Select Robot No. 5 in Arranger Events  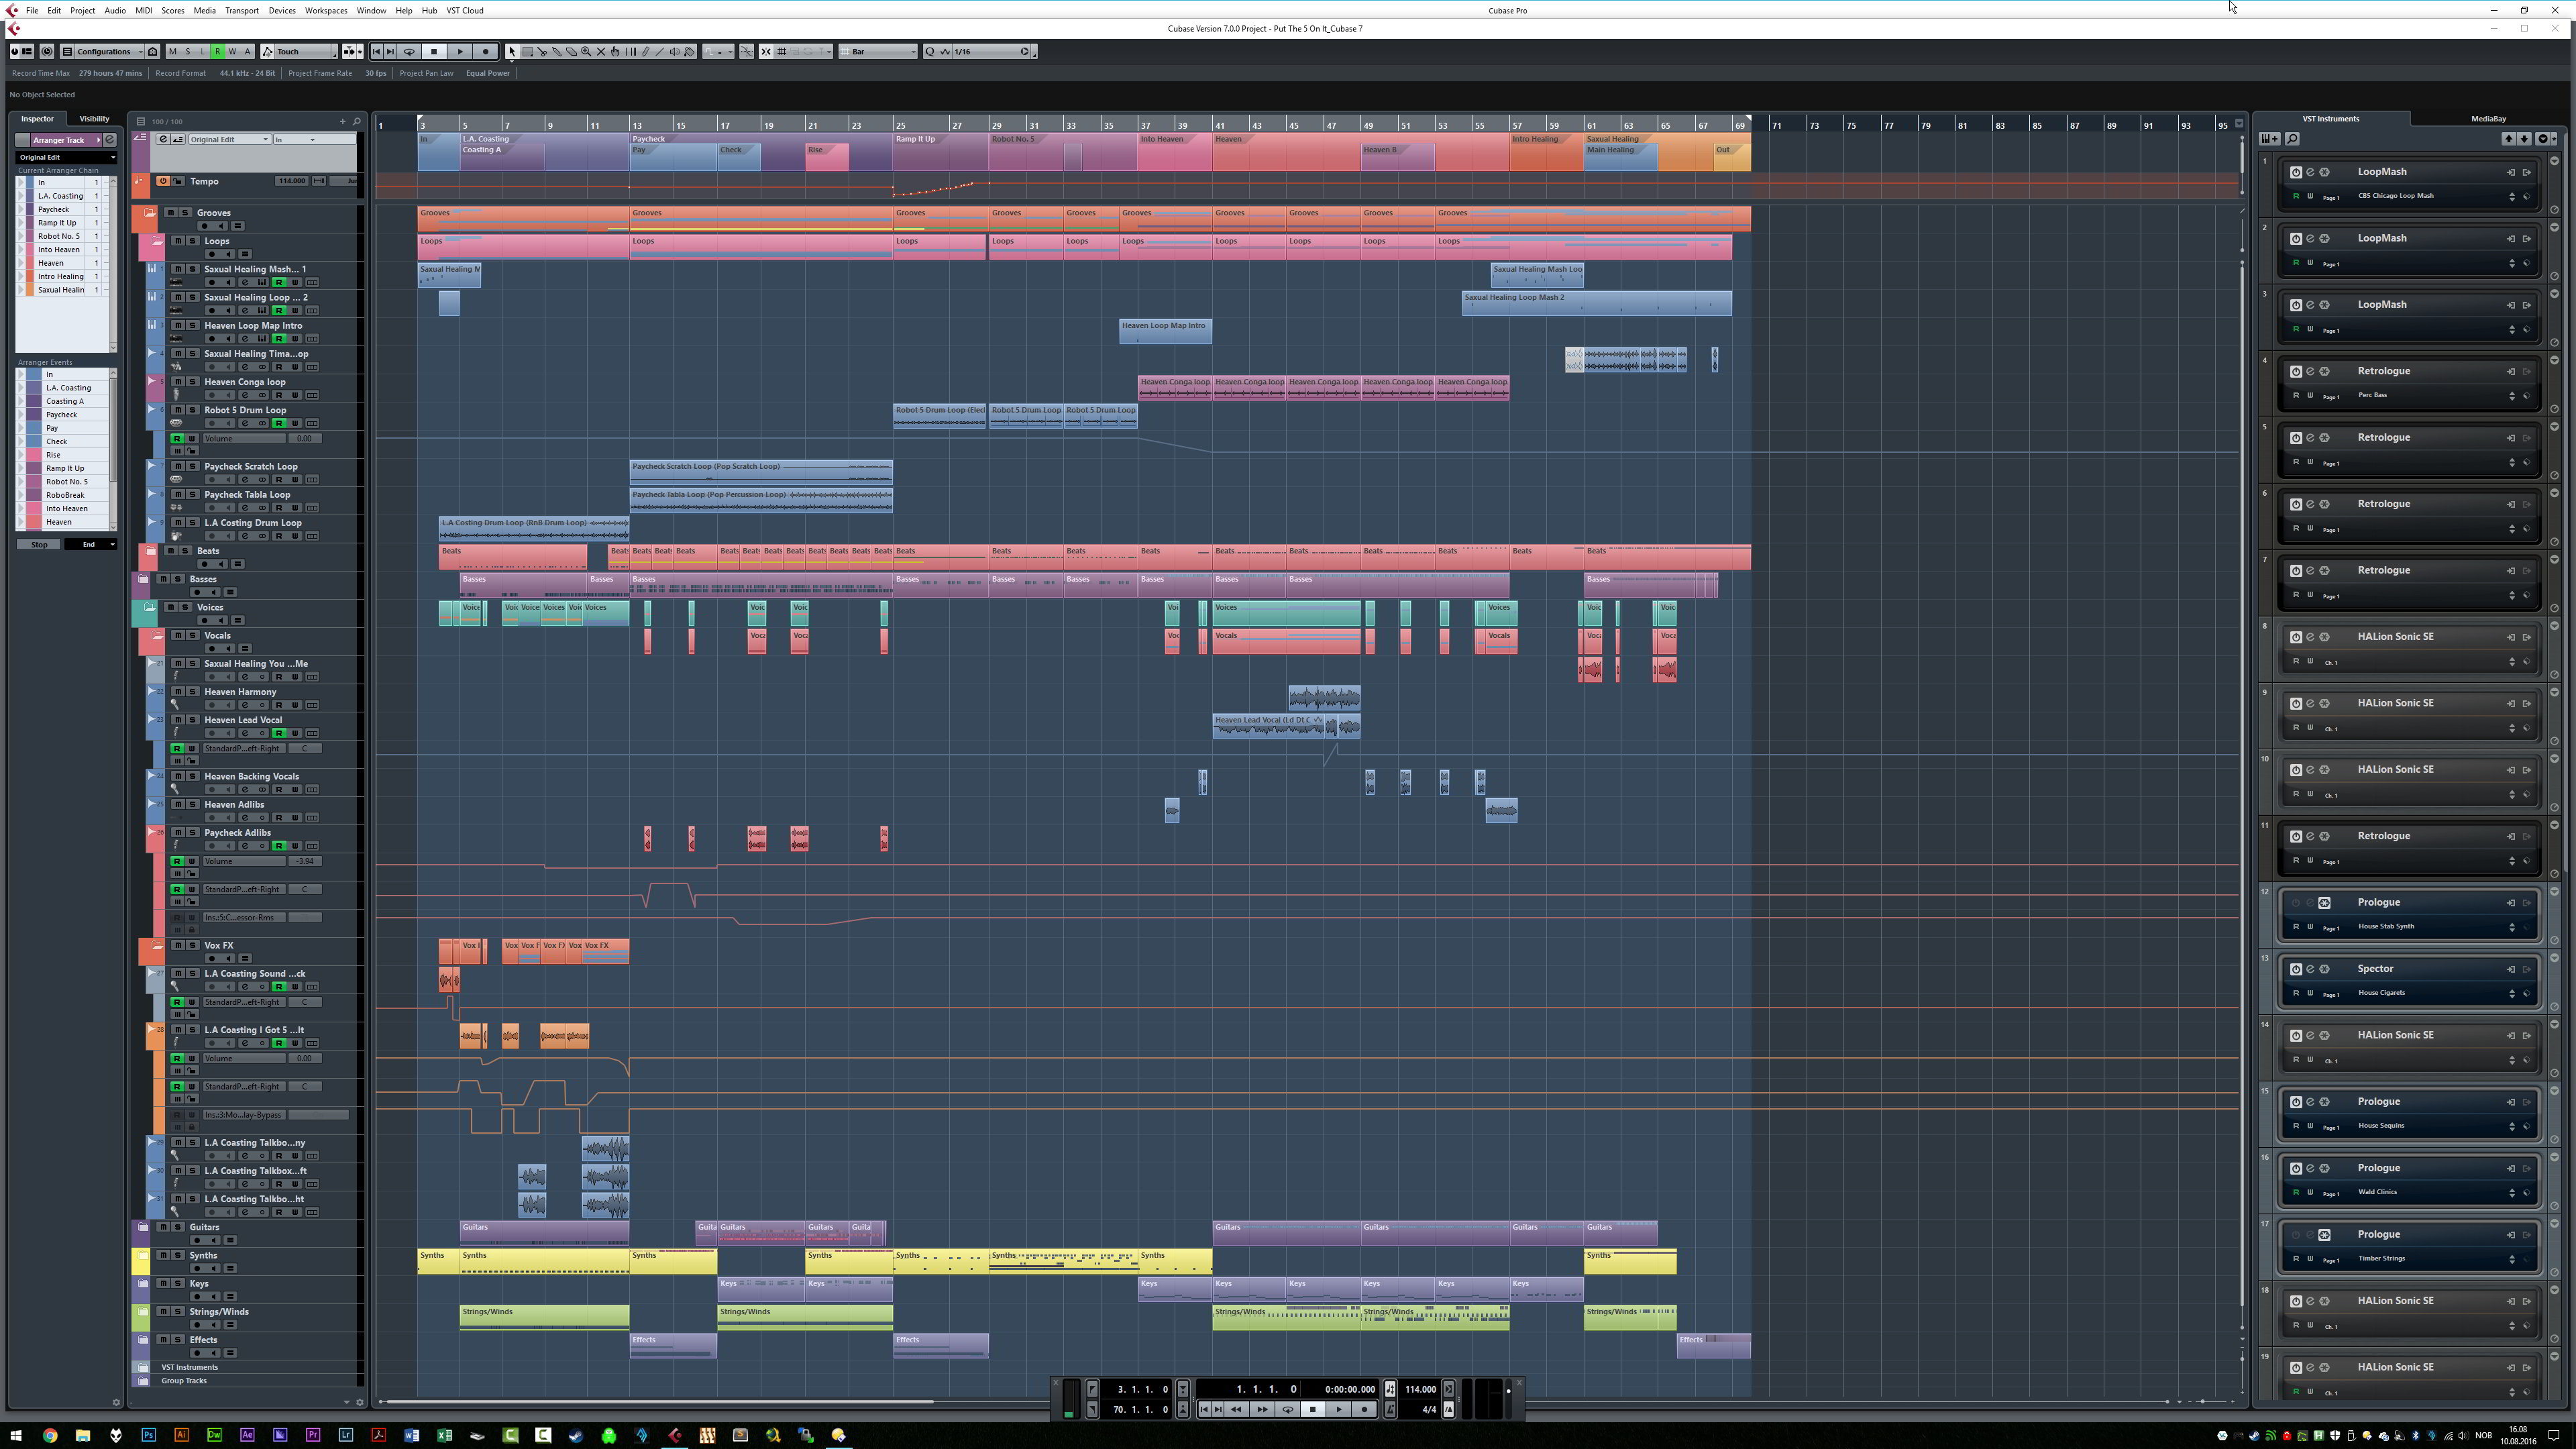[x=66, y=482]
